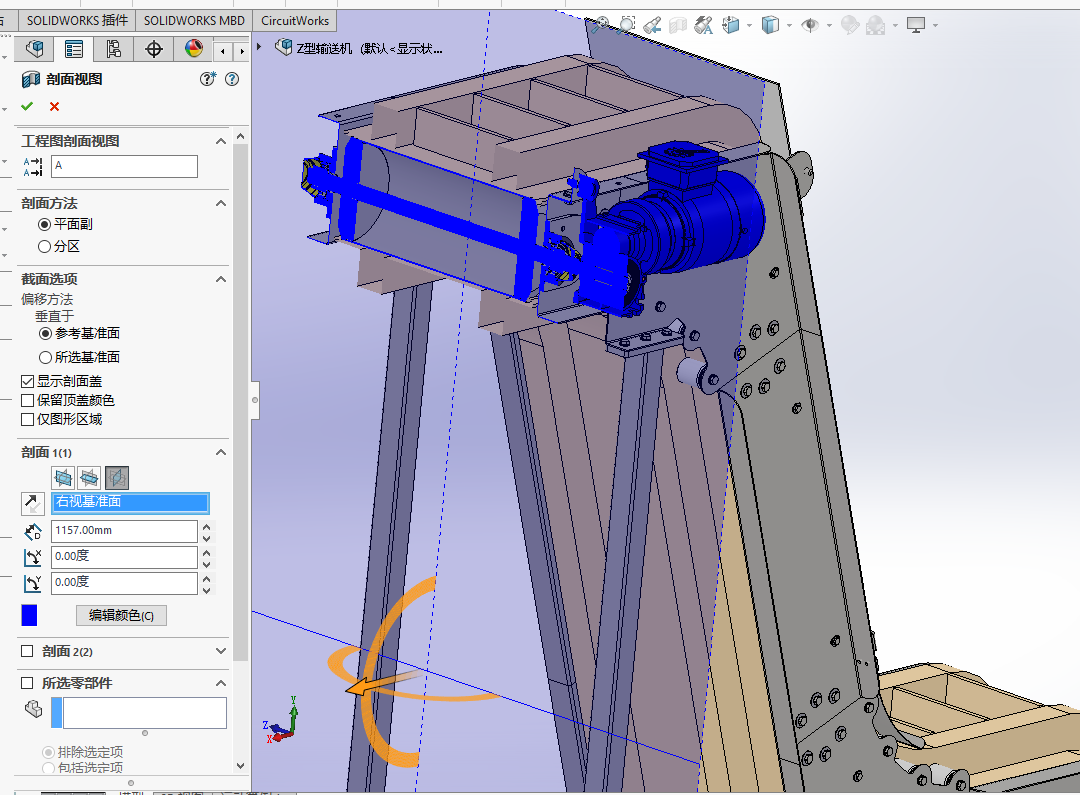Click the 编辑颜色 button
Viewport: 1080px width, 795px height.
pyautogui.click(x=121, y=615)
